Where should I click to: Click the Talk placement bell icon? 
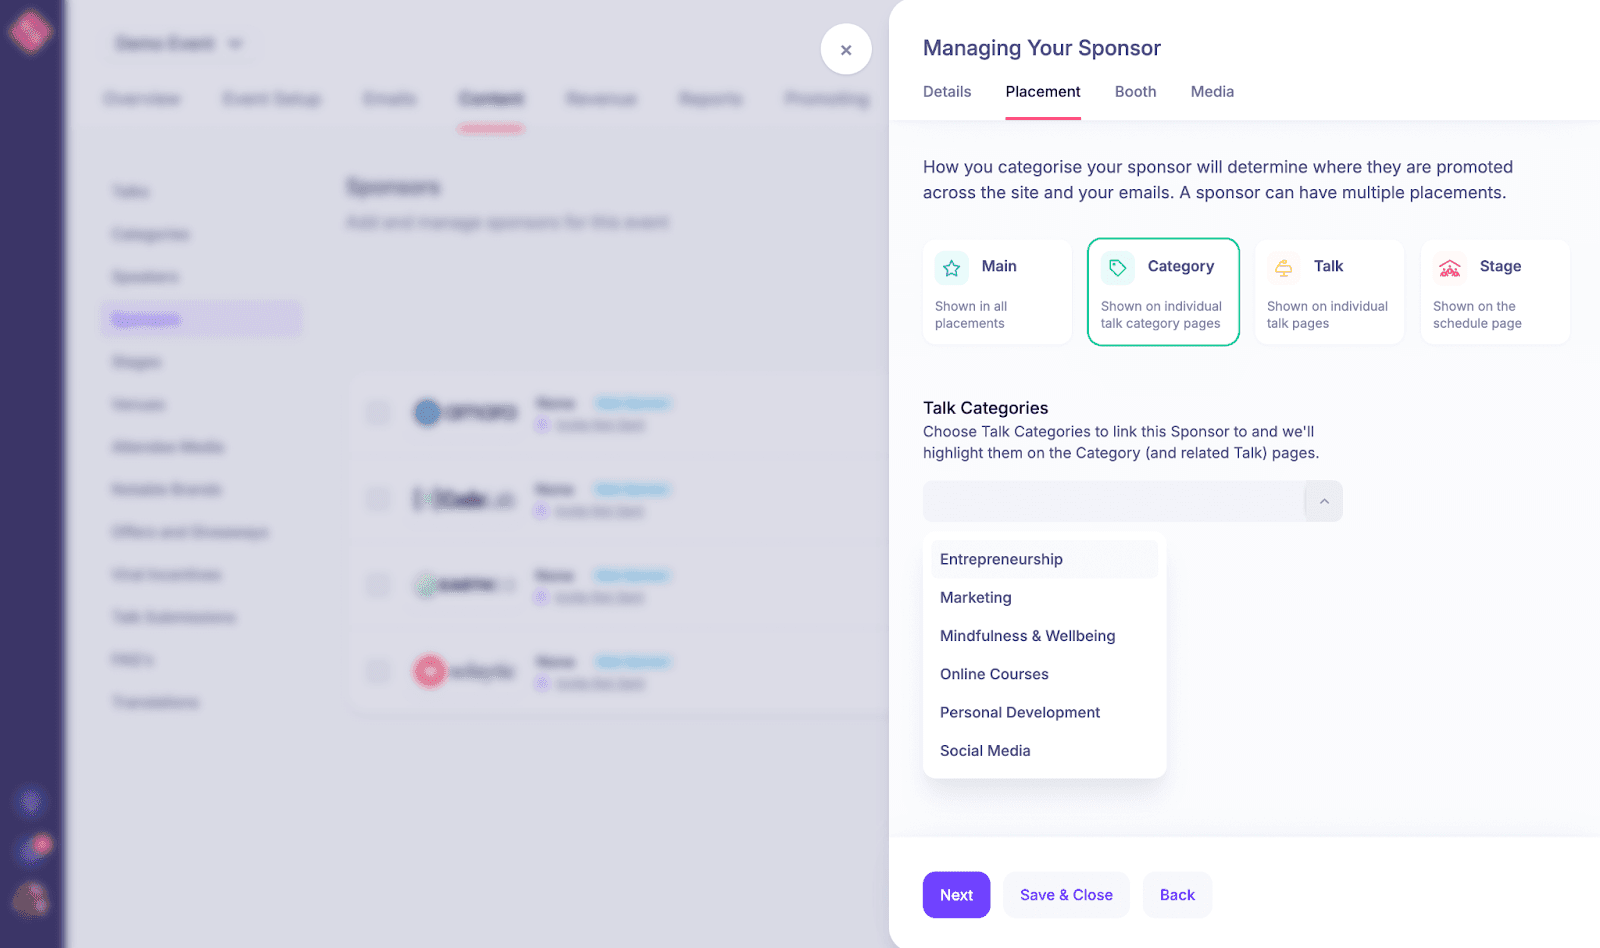(x=1283, y=268)
